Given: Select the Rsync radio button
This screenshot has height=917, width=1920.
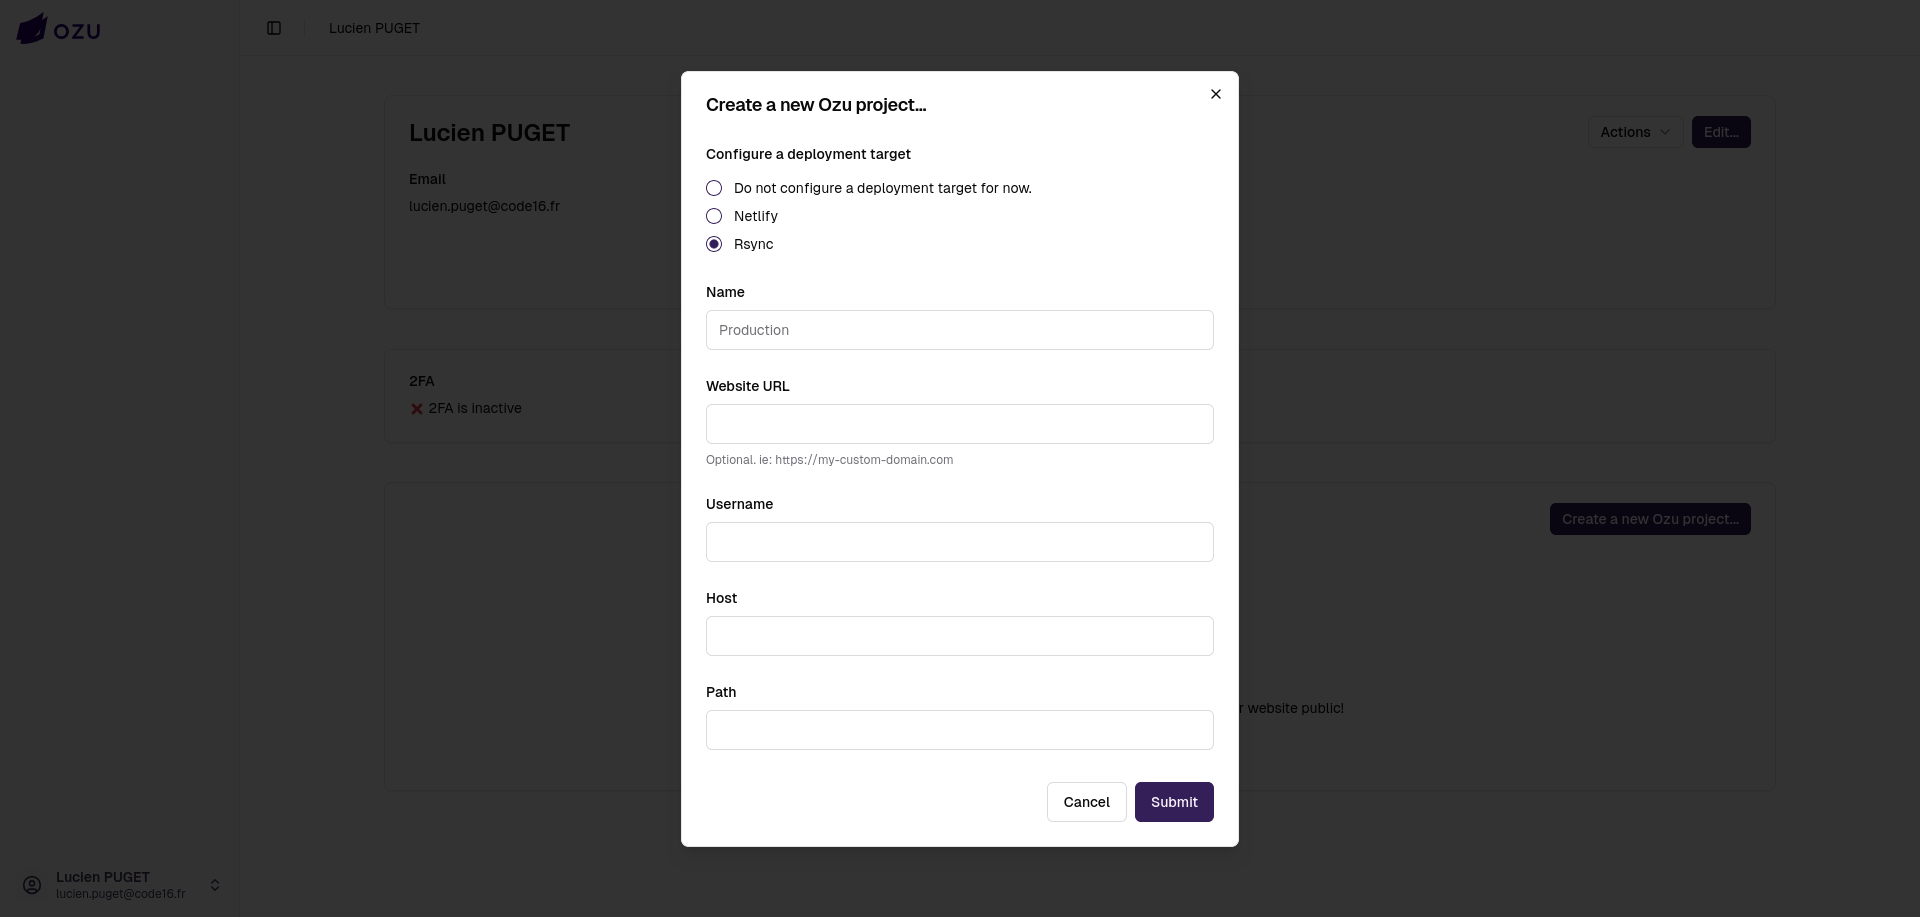Looking at the screenshot, I should (x=714, y=244).
